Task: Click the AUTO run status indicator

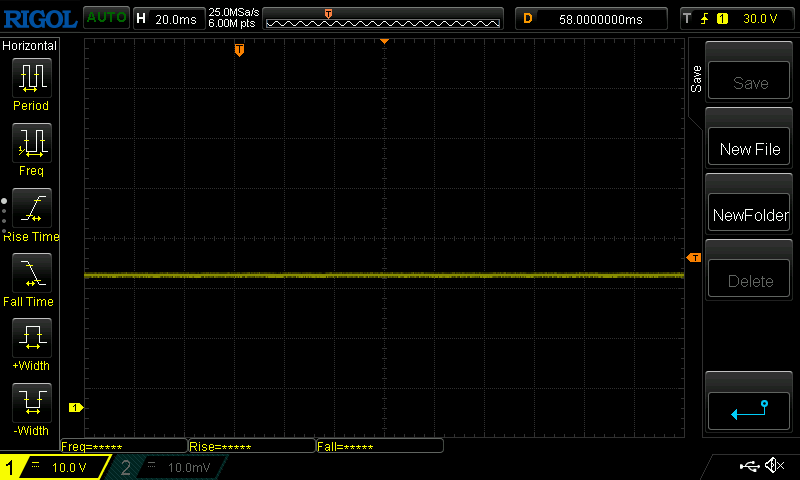Action: (106, 17)
